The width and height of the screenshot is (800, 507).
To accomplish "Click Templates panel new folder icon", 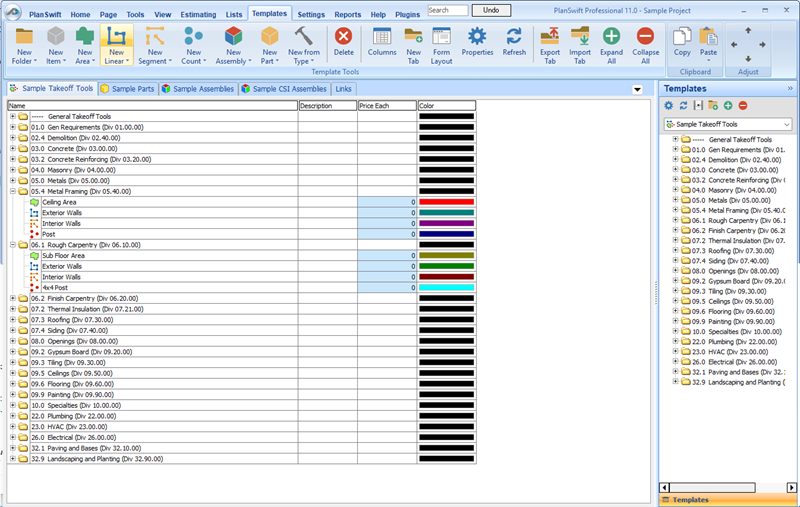I will [x=713, y=106].
